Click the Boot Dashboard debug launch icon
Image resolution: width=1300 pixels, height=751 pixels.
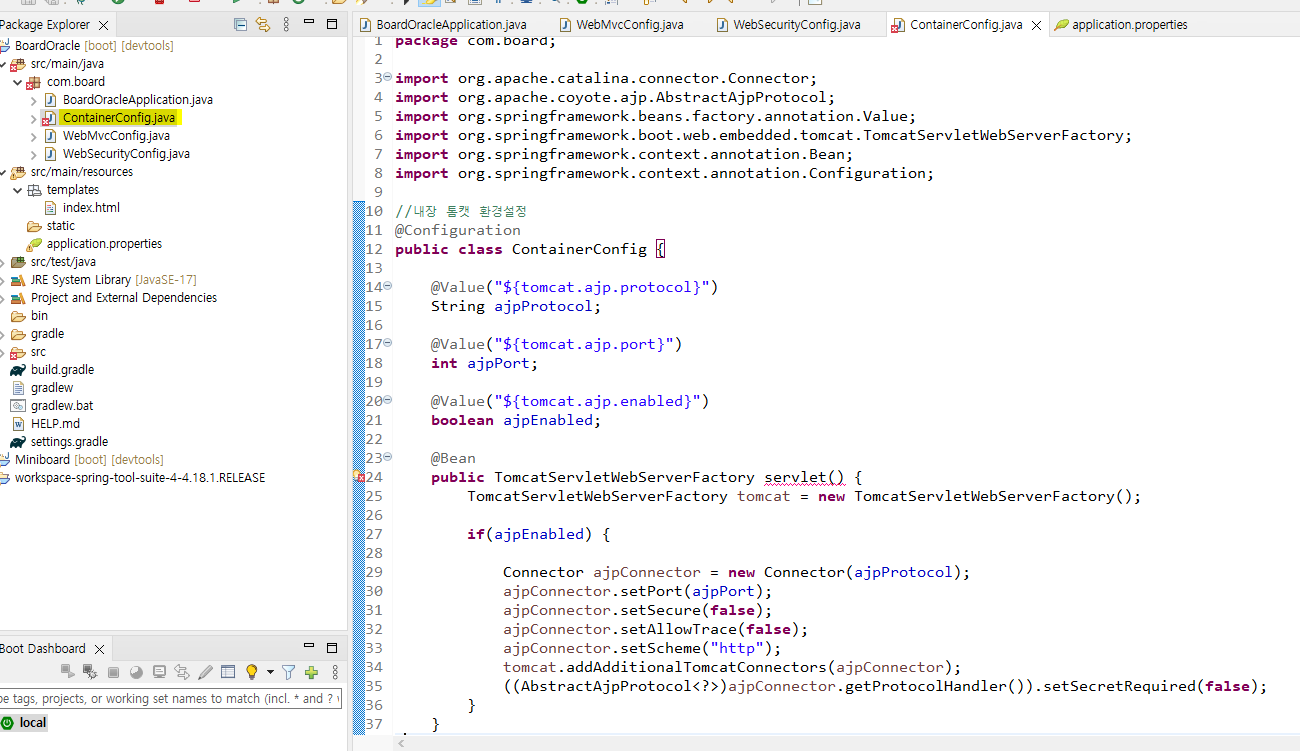pos(90,672)
